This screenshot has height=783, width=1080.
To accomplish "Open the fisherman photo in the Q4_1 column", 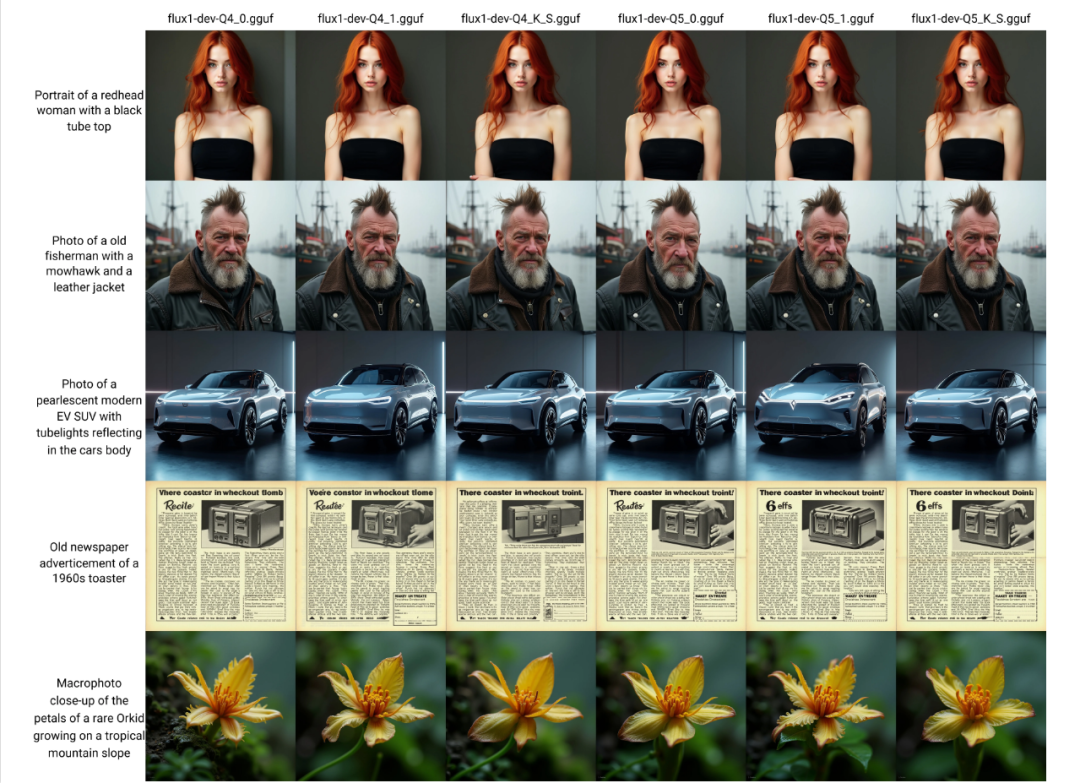I will pyautogui.click(x=371, y=255).
